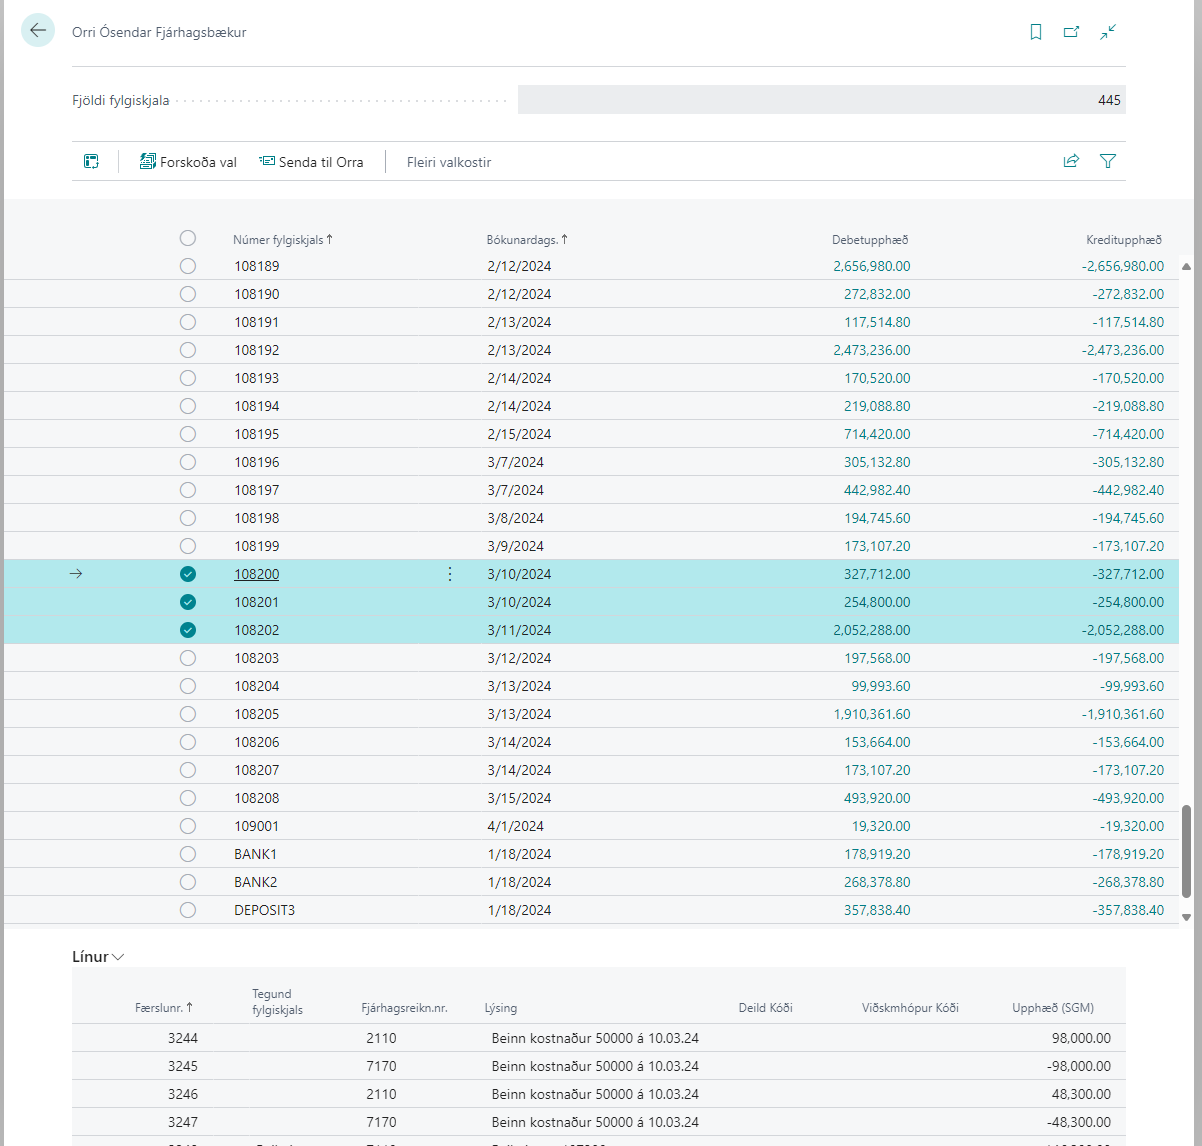Viewport: 1202px width, 1146px height.
Task: Collapse the Línur section chevron
Action: [118, 957]
